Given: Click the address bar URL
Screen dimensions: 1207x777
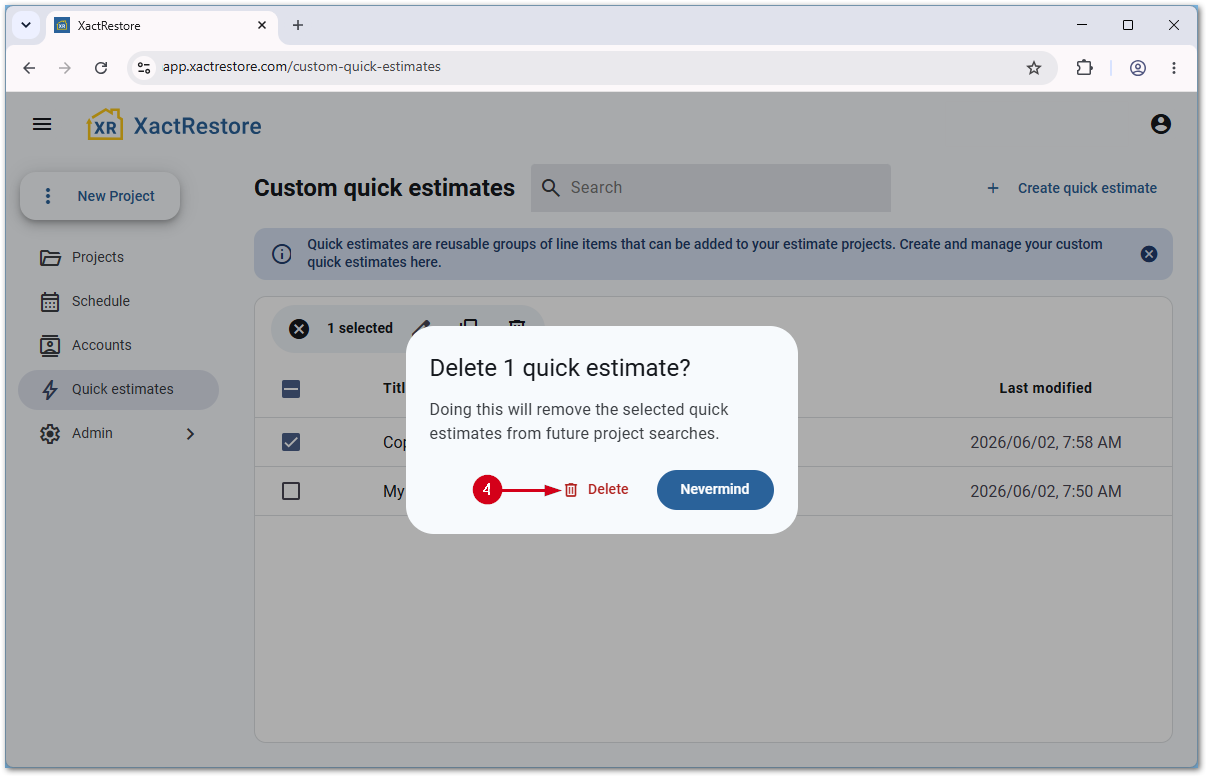Looking at the screenshot, I should (x=302, y=67).
